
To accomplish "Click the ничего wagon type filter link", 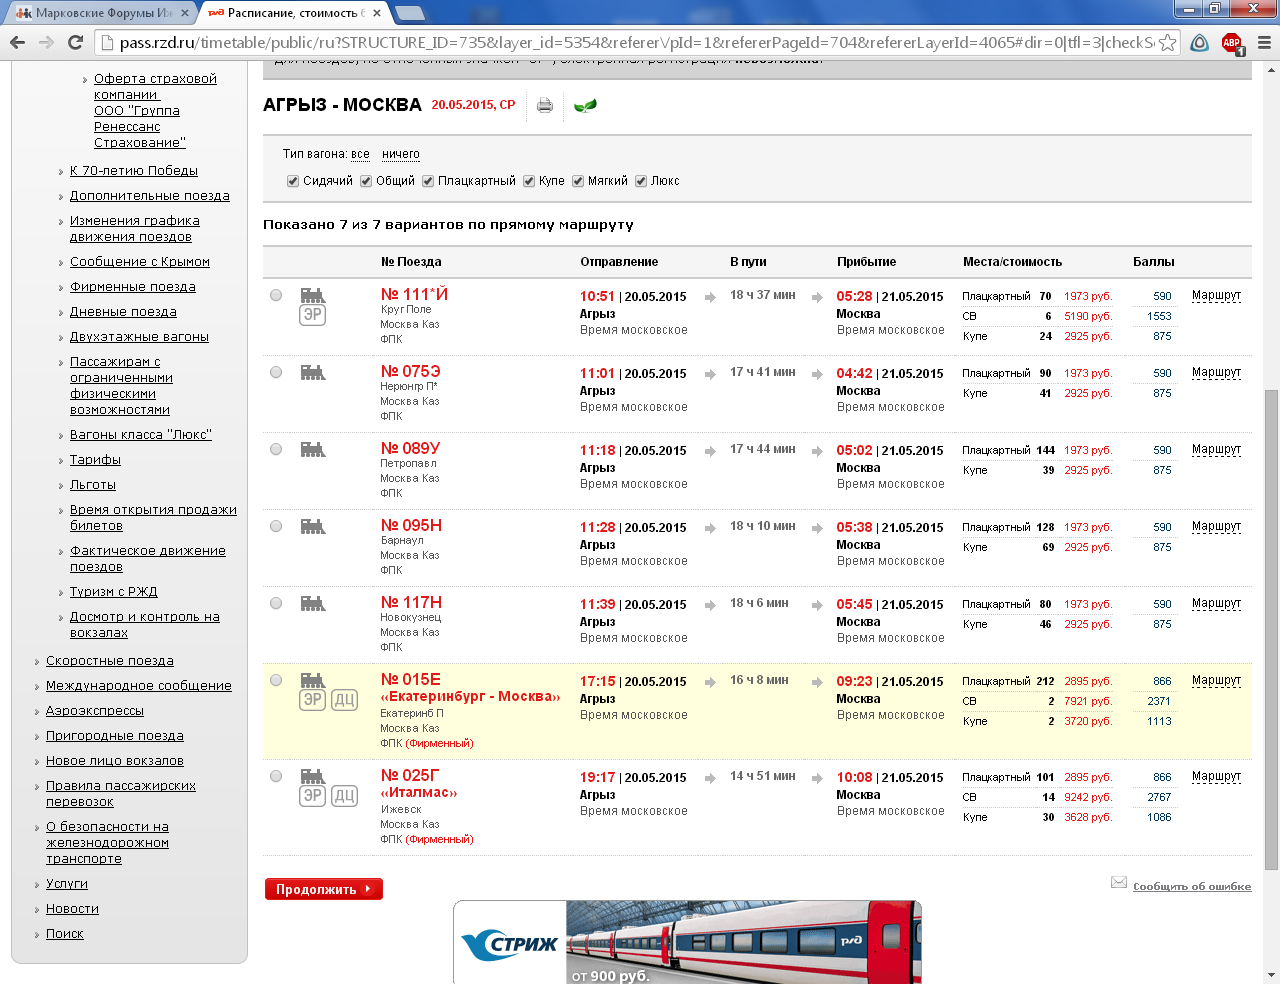I will tap(400, 154).
